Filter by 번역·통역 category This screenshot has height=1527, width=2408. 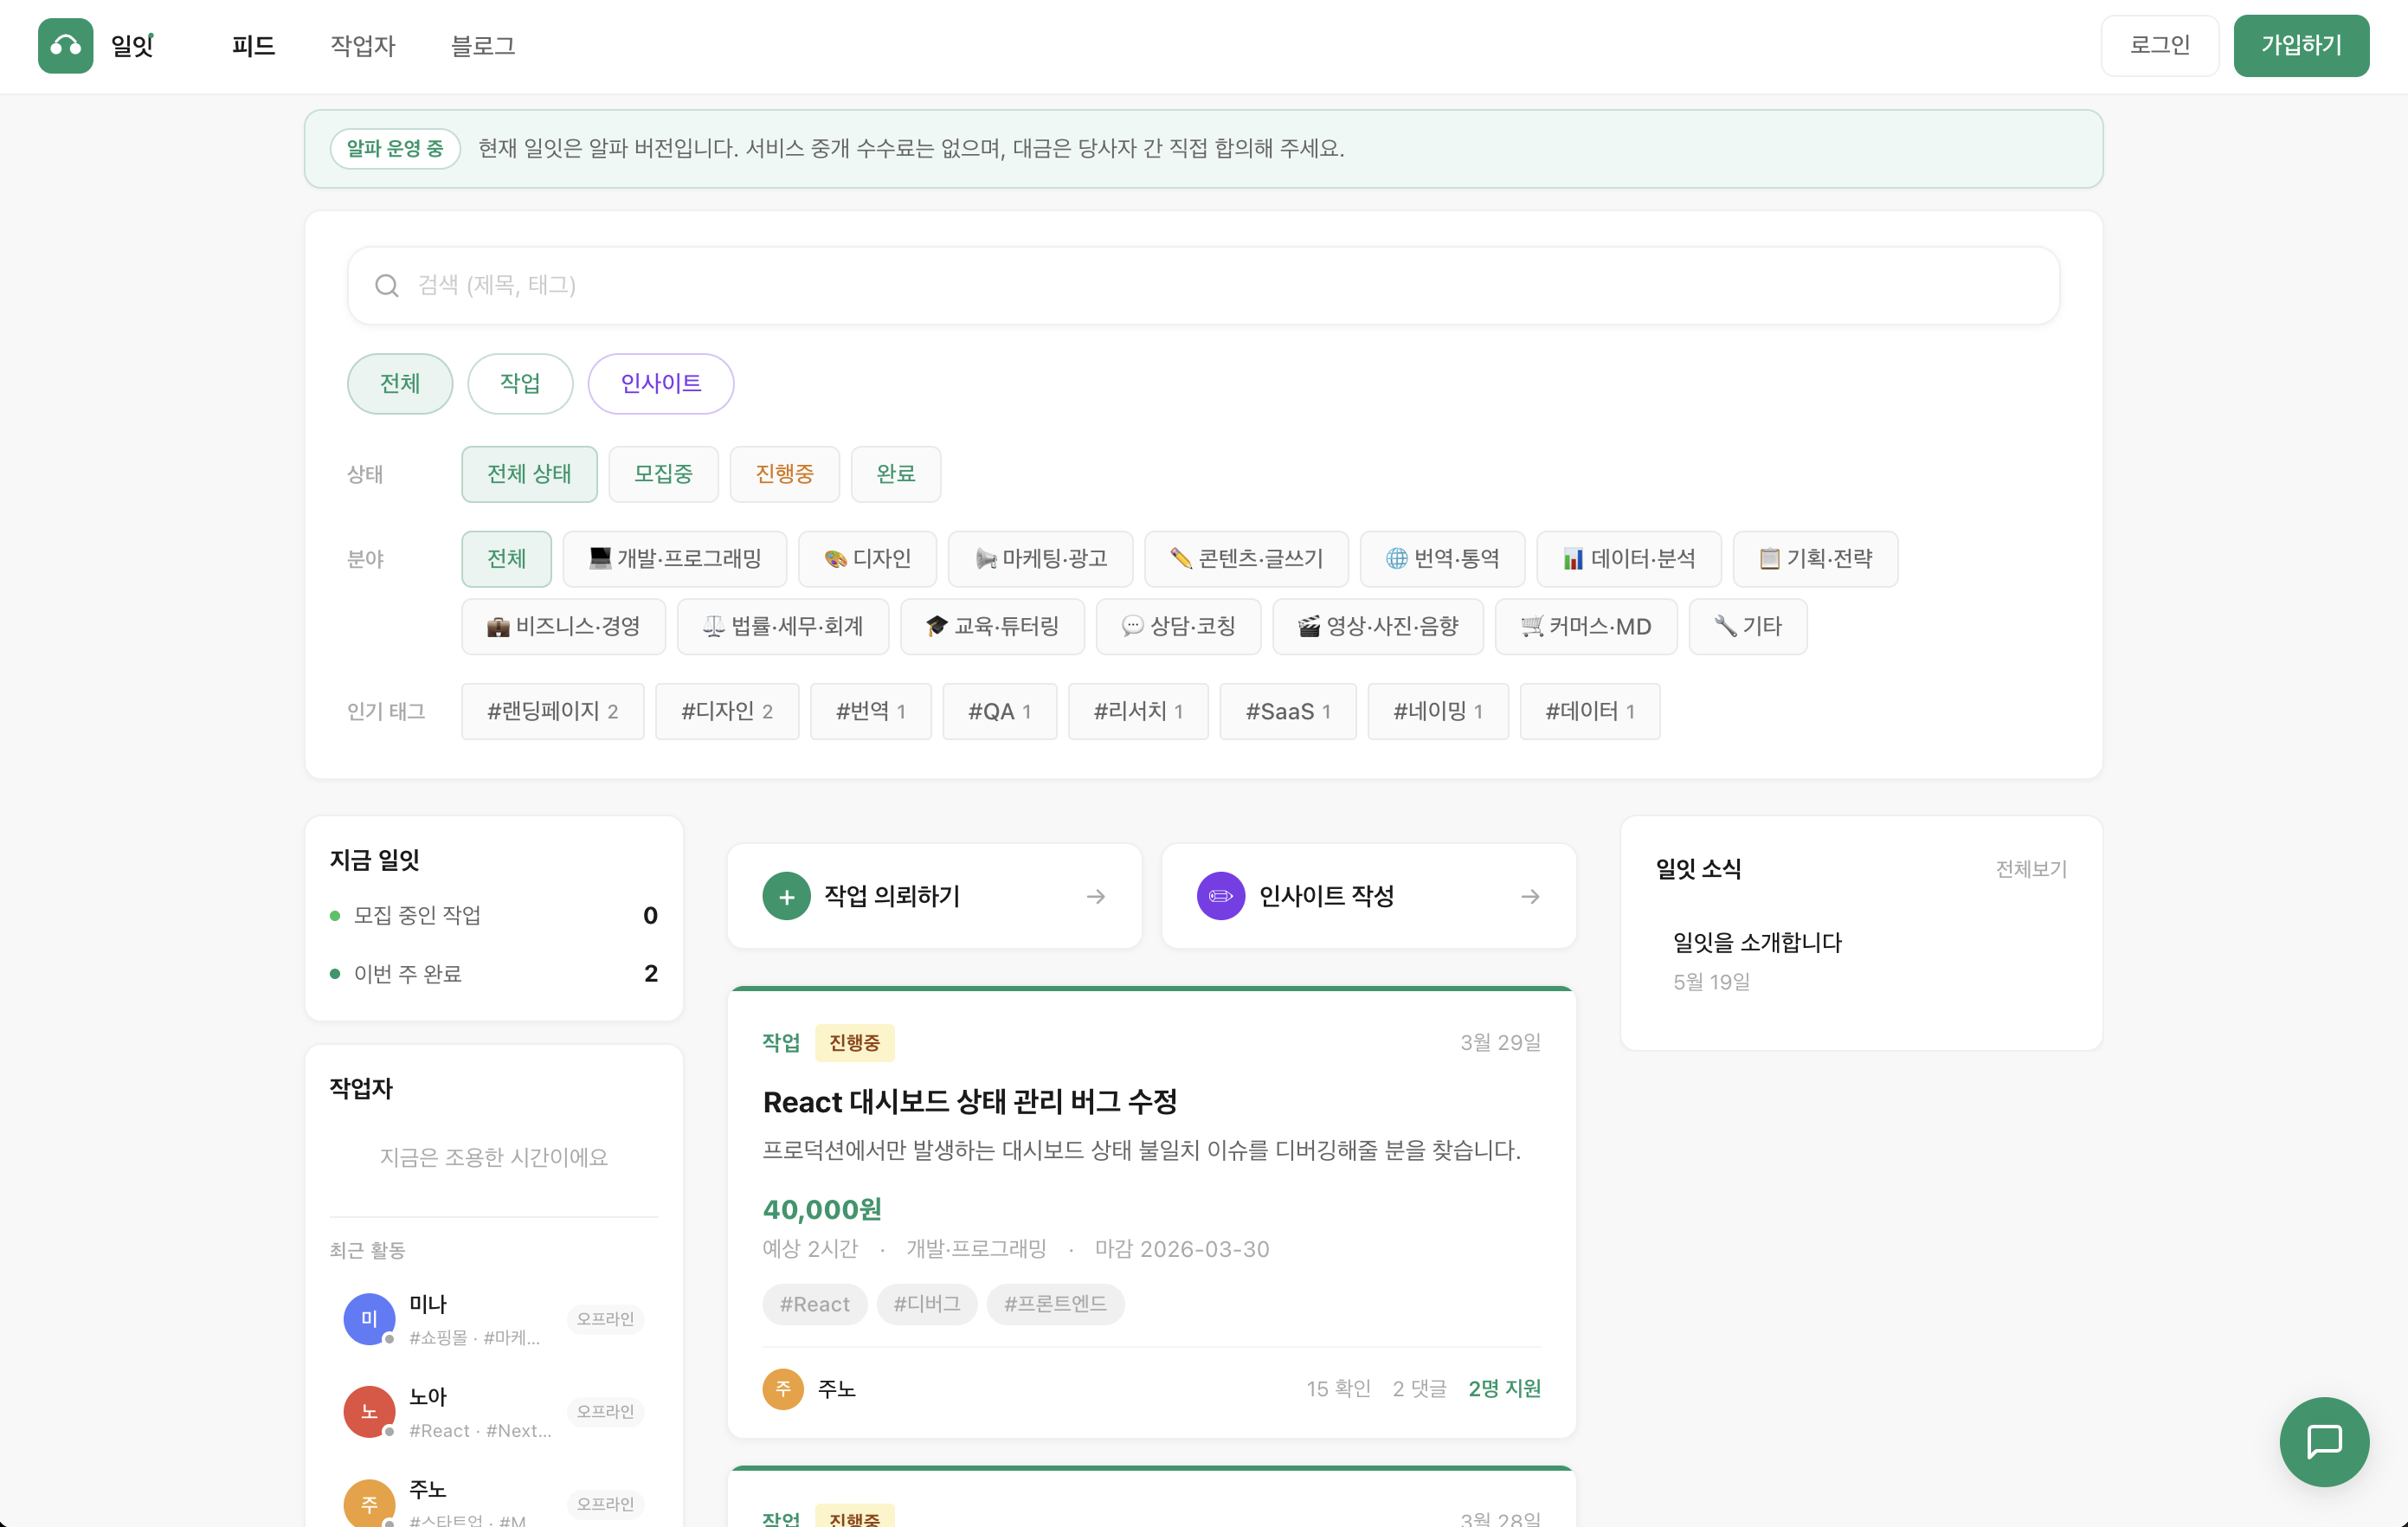point(1442,559)
